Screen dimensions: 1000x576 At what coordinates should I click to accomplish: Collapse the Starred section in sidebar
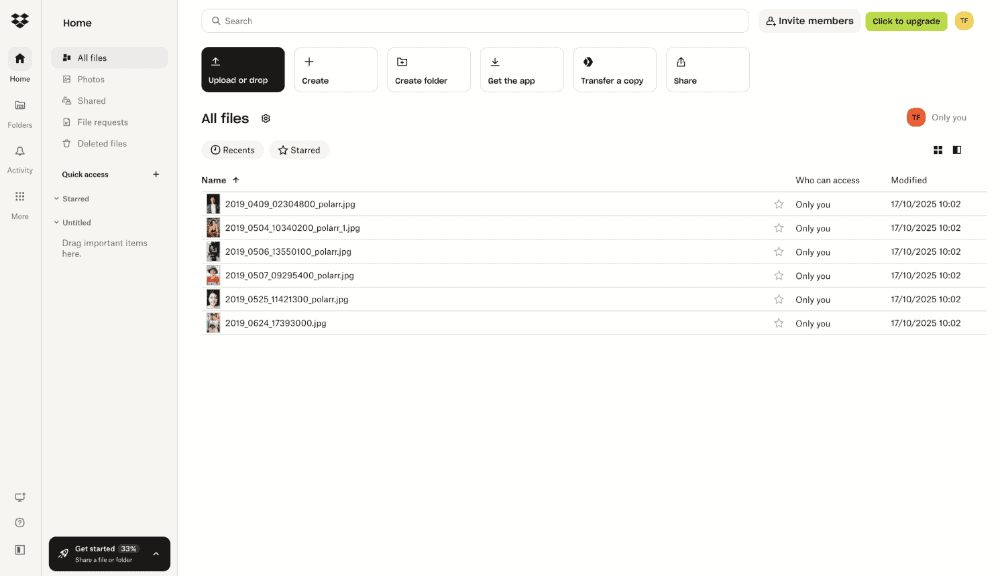point(57,199)
